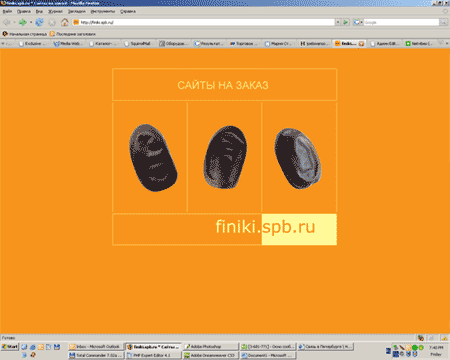Image resolution: width=450 pixels, height=360 pixels.
Task: Switch to Inbox - Microsoft Outlook taskbar button
Action: (96, 347)
